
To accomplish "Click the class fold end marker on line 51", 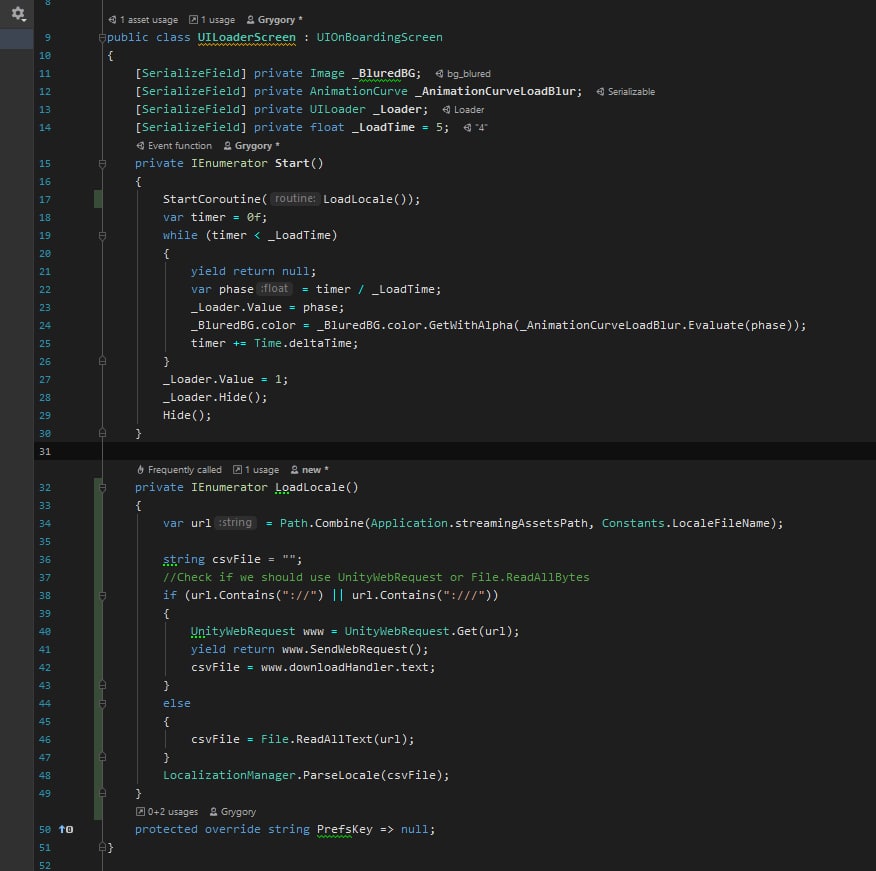I will tap(102, 847).
